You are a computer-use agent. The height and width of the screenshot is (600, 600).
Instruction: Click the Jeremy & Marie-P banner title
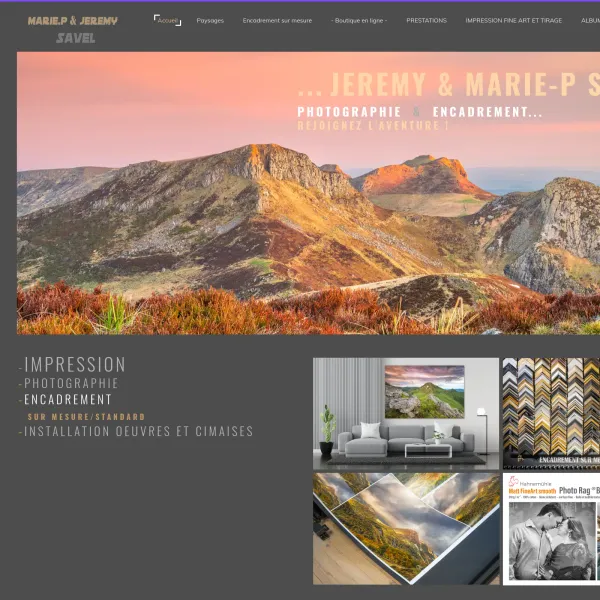coord(450,85)
